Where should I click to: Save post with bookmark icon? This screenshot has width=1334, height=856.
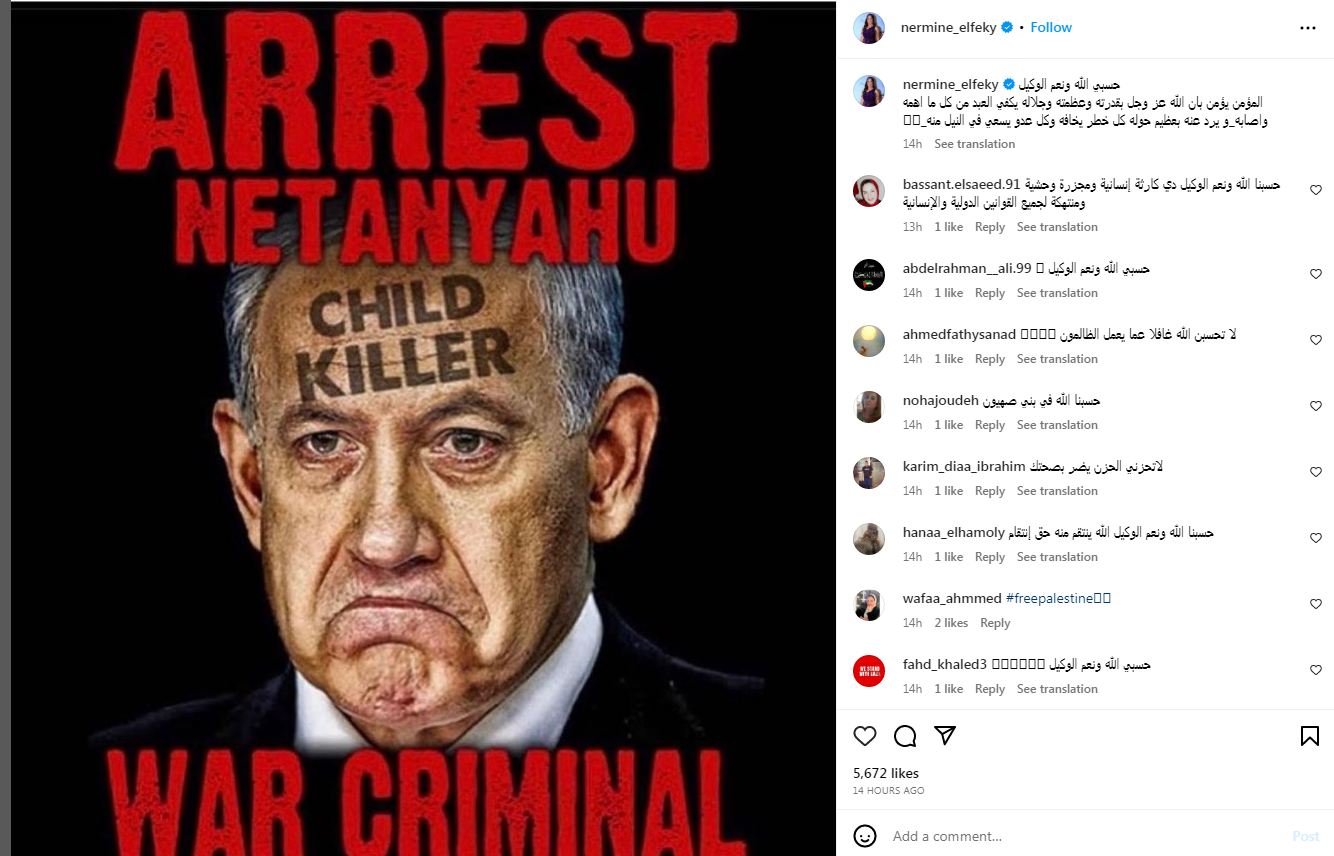click(x=1309, y=736)
